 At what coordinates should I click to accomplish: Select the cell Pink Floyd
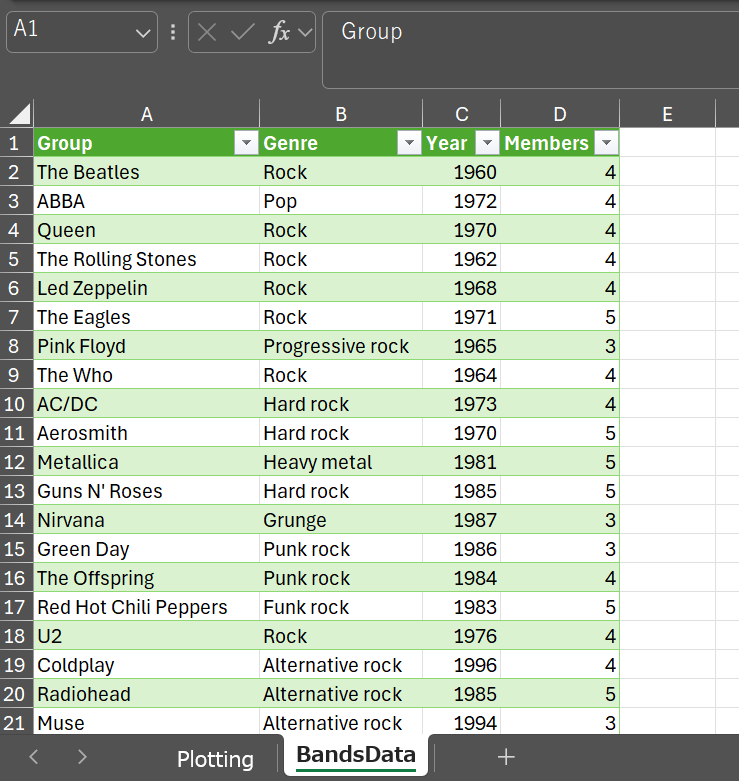(146, 346)
